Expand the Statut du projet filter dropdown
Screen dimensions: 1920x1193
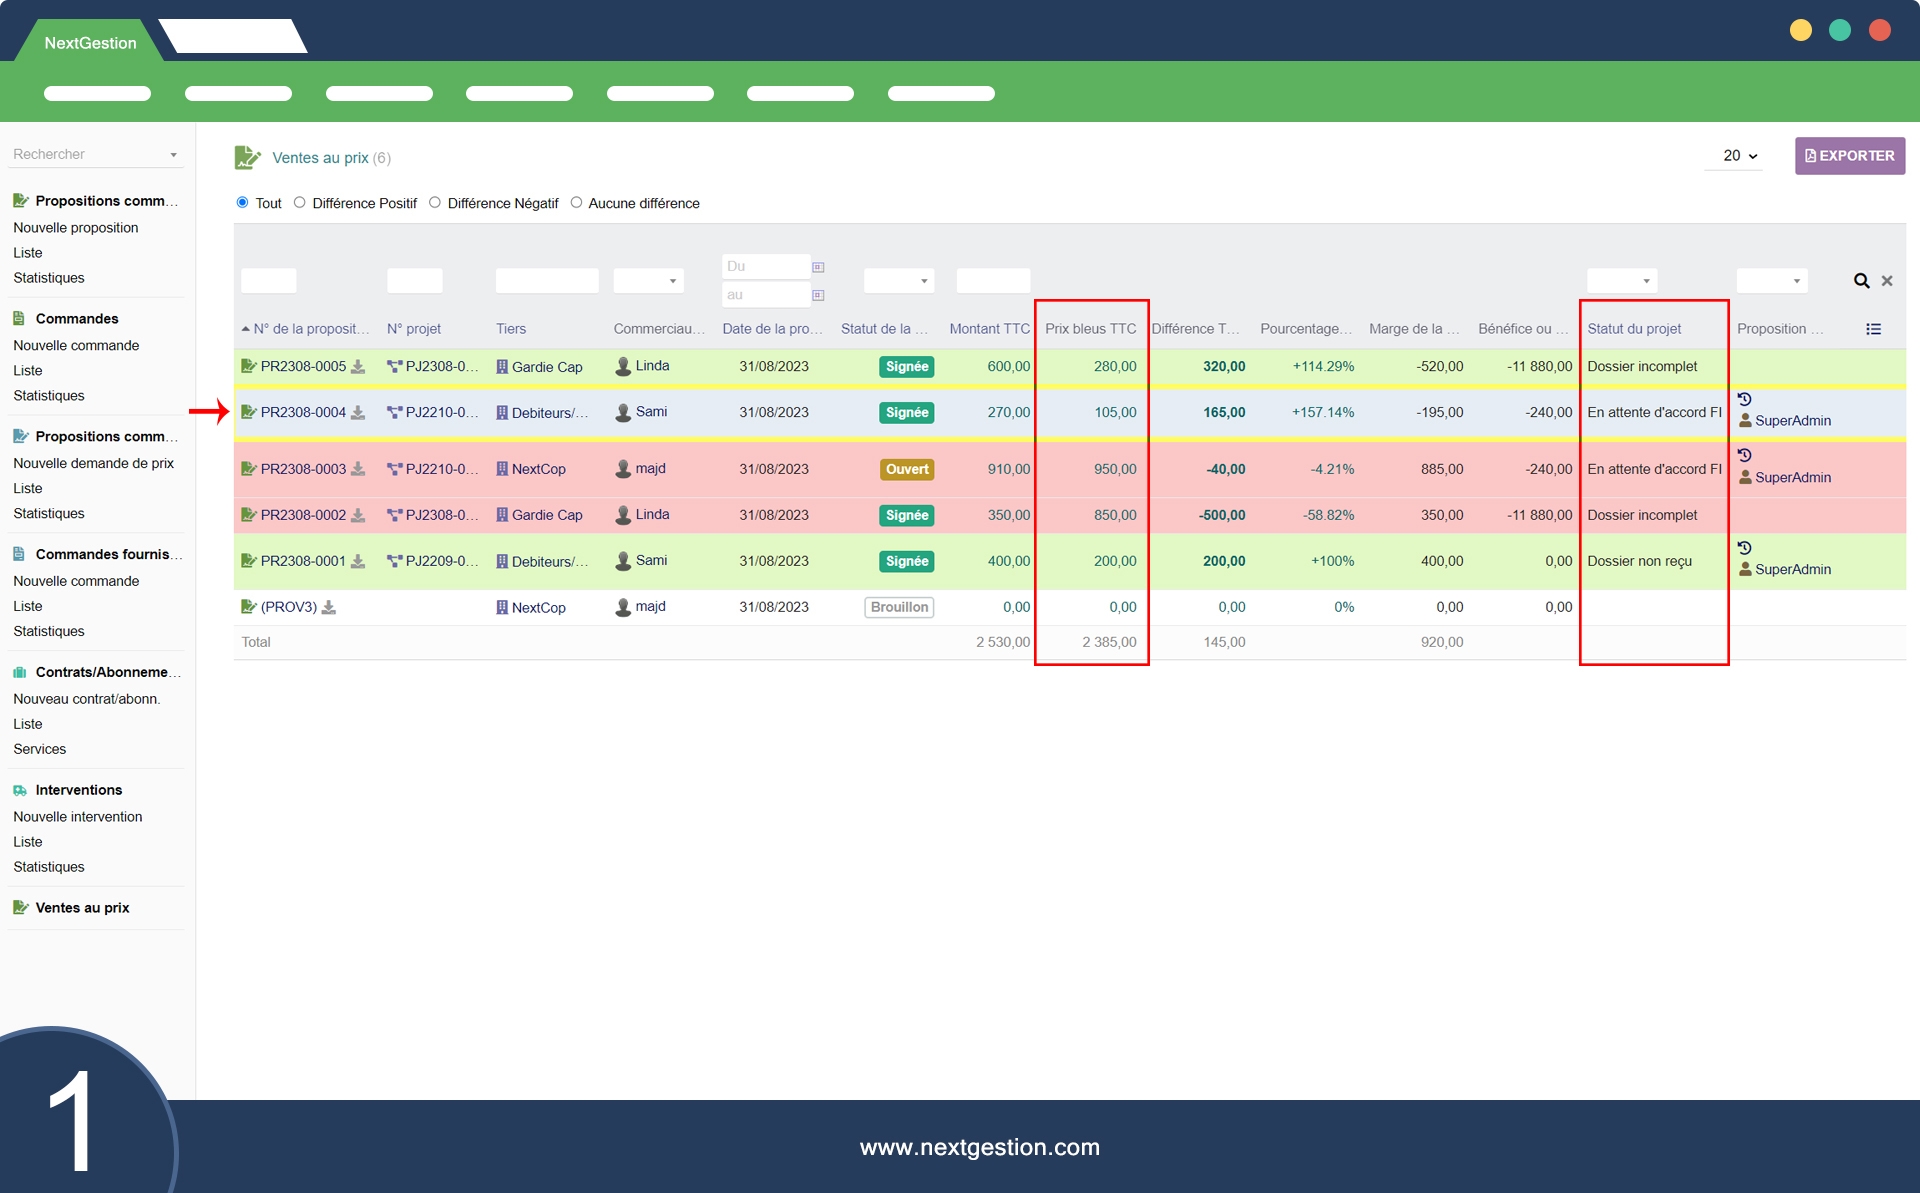pos(1622,281)
